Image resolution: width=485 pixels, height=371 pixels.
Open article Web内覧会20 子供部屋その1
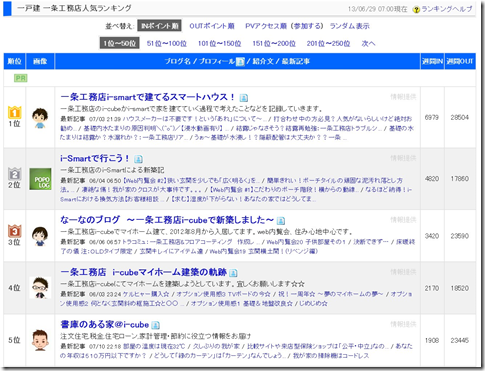306,242
